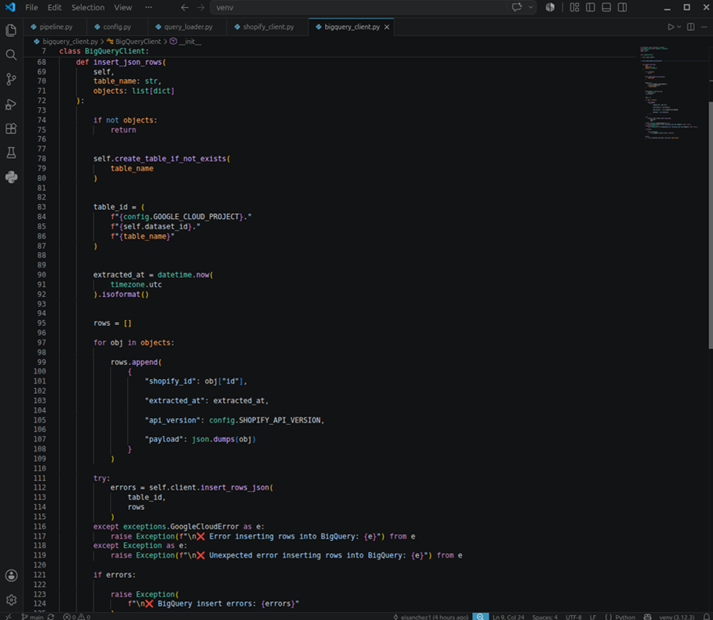Toggle the secondary side bar
The image size is (713, 620).
(x=623, y=7)
